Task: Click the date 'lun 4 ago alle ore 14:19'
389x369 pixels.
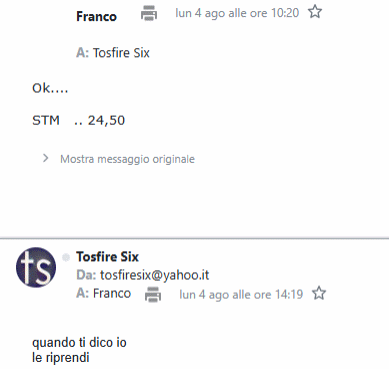Action: click(x=241, y=295)
